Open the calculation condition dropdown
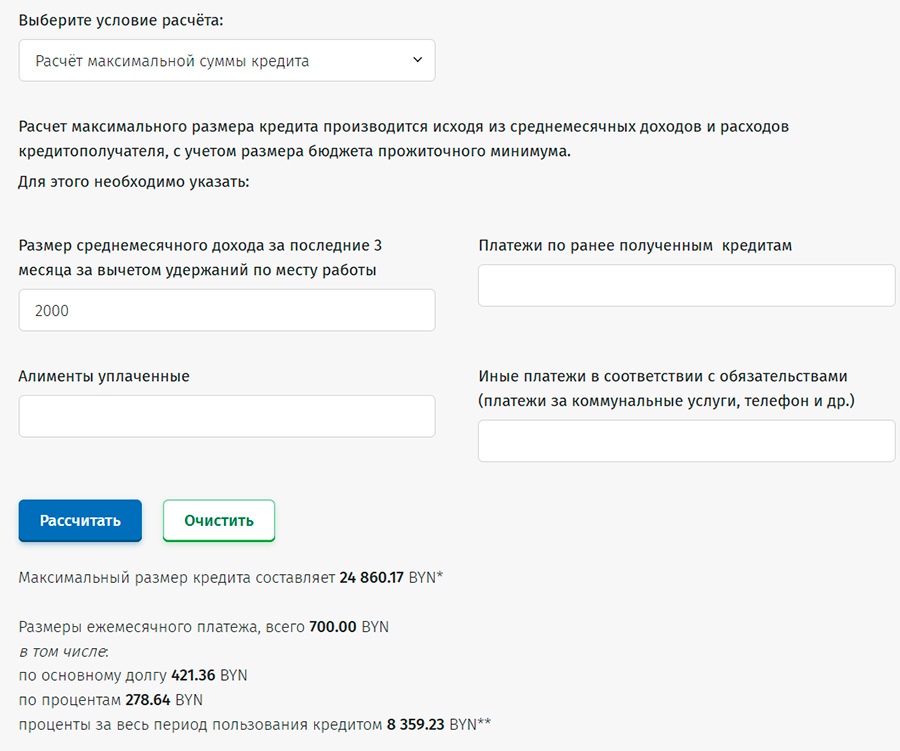Viewport: 900px width, 751px height. [226, 61]
